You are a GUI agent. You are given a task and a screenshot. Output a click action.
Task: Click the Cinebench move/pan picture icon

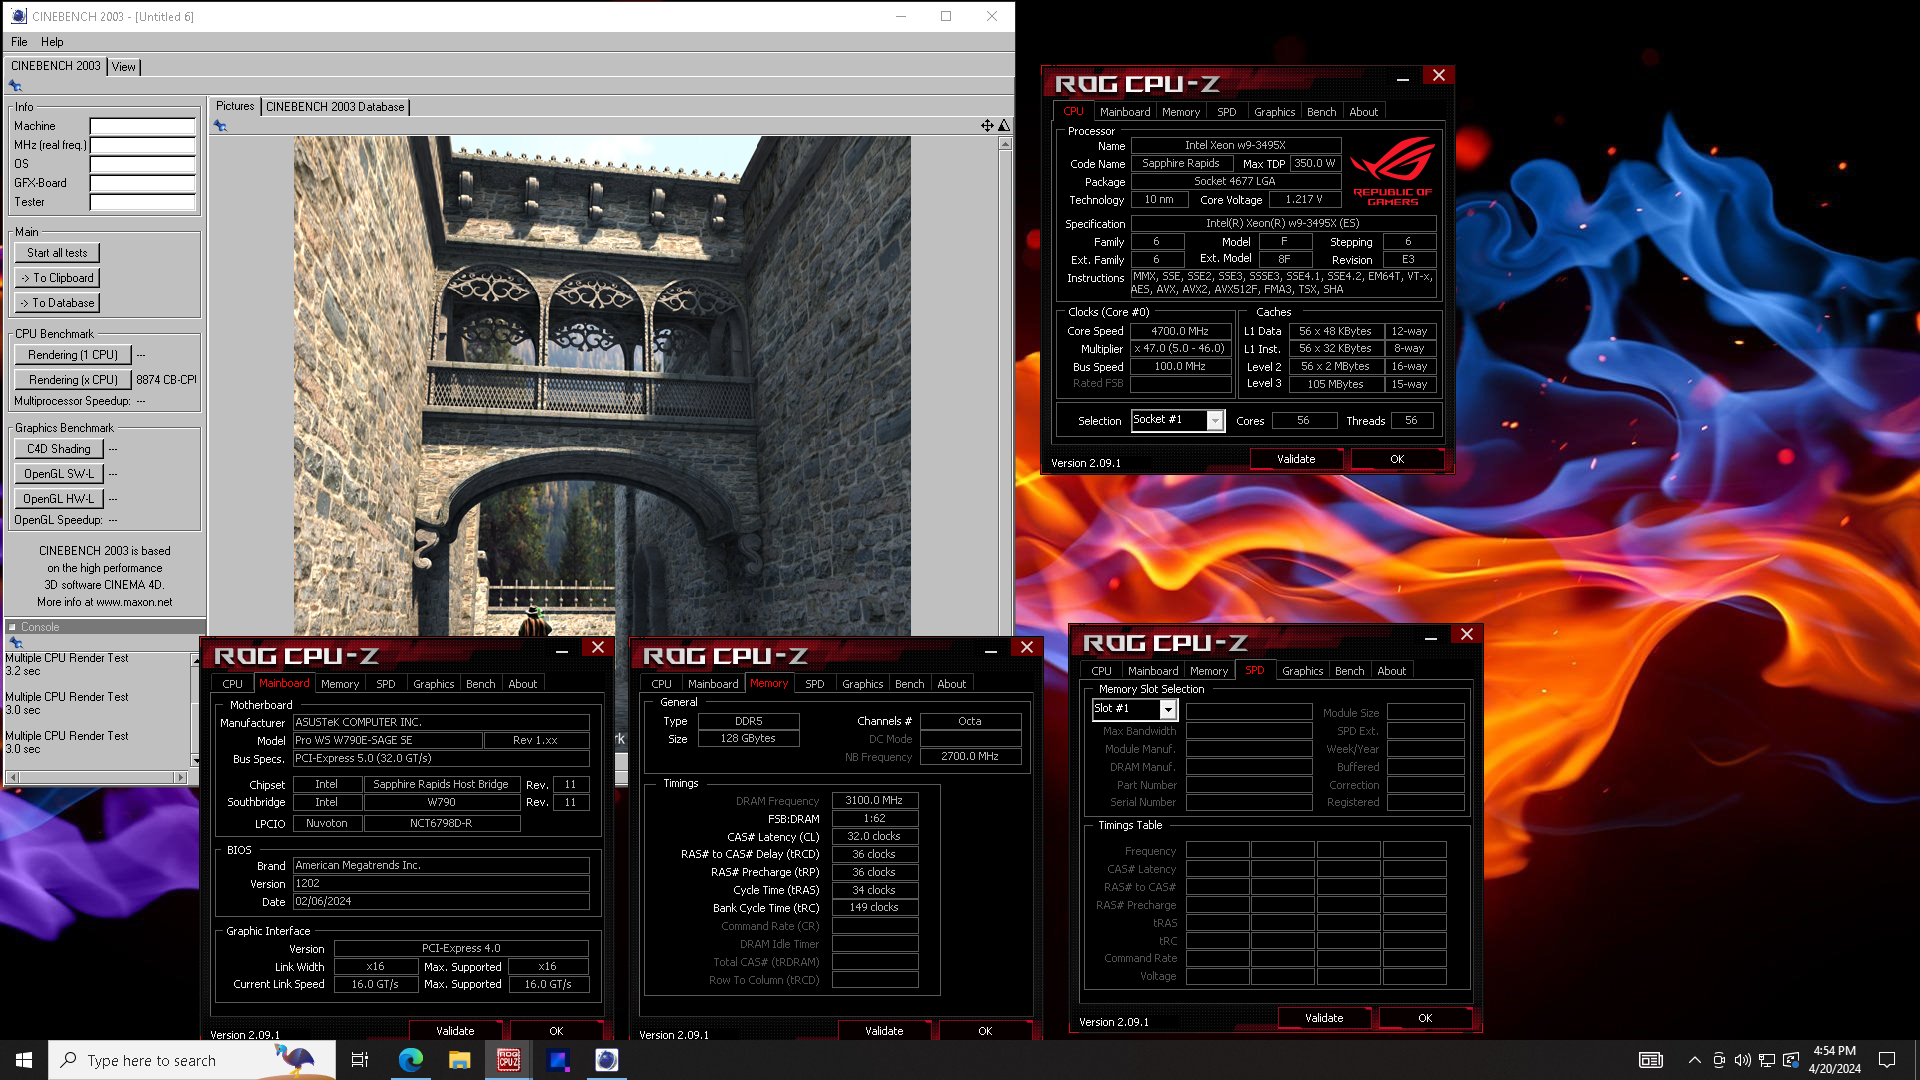coord(987,125)
